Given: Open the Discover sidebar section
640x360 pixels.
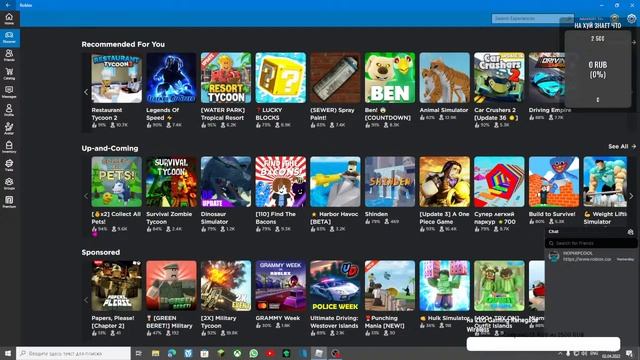Looking at the screenshot, I should click(x=9, y=37).
